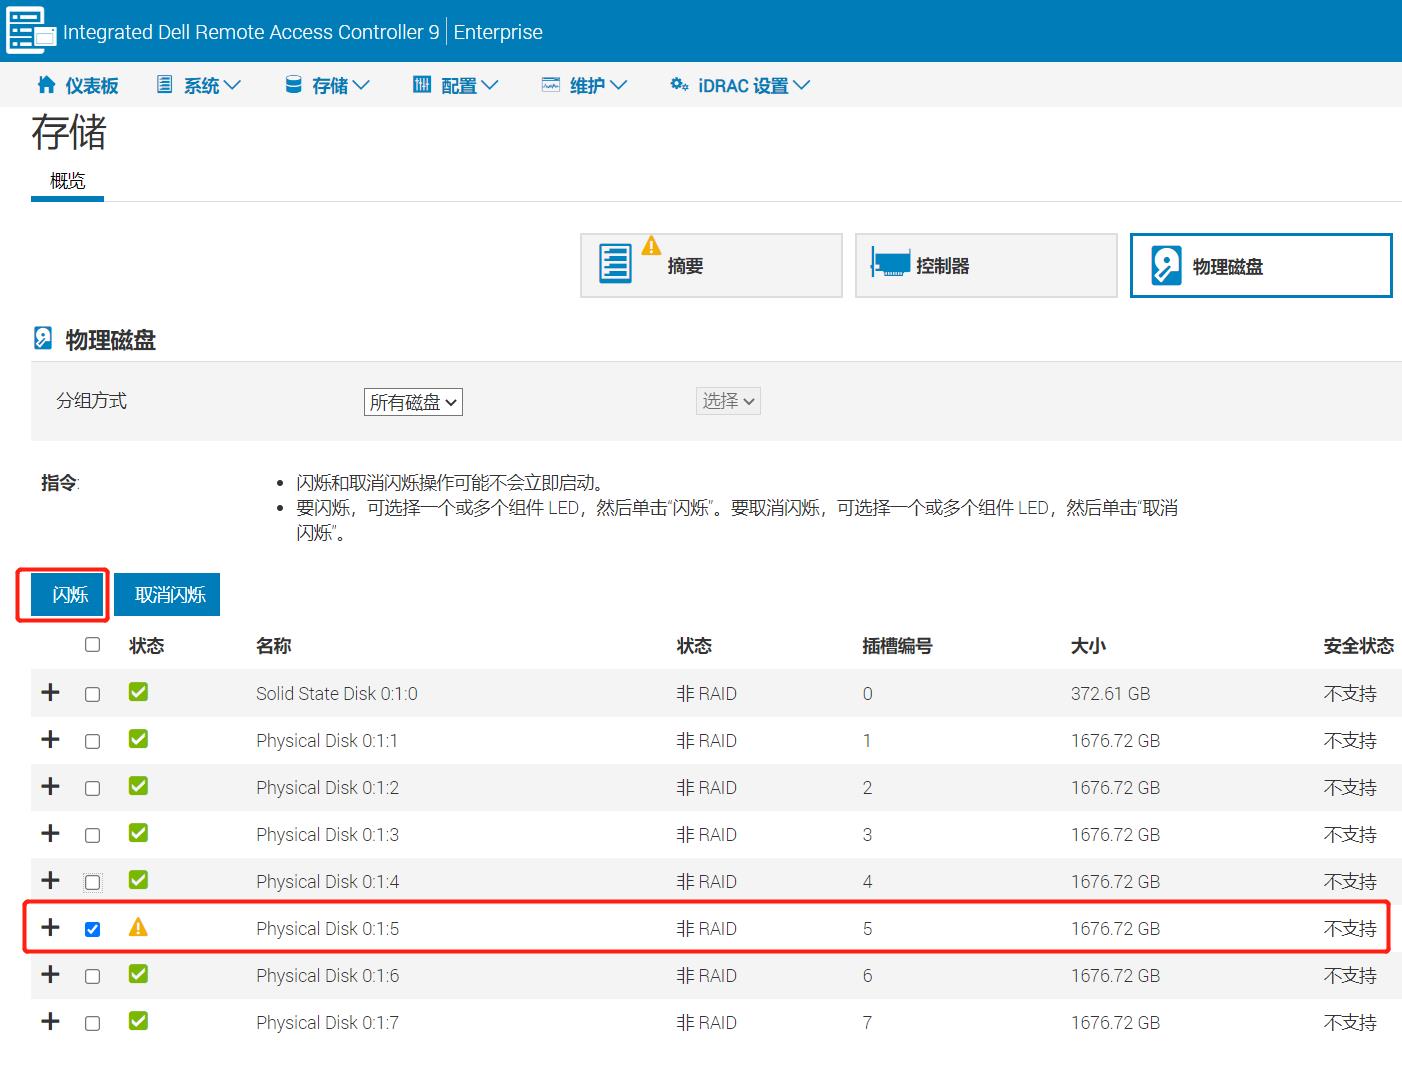Click green status icon for Physical Disk 0:1:3
The width and height of the screenshot is (1402, 1069).
pyautogui.click(x=138, y=833)
